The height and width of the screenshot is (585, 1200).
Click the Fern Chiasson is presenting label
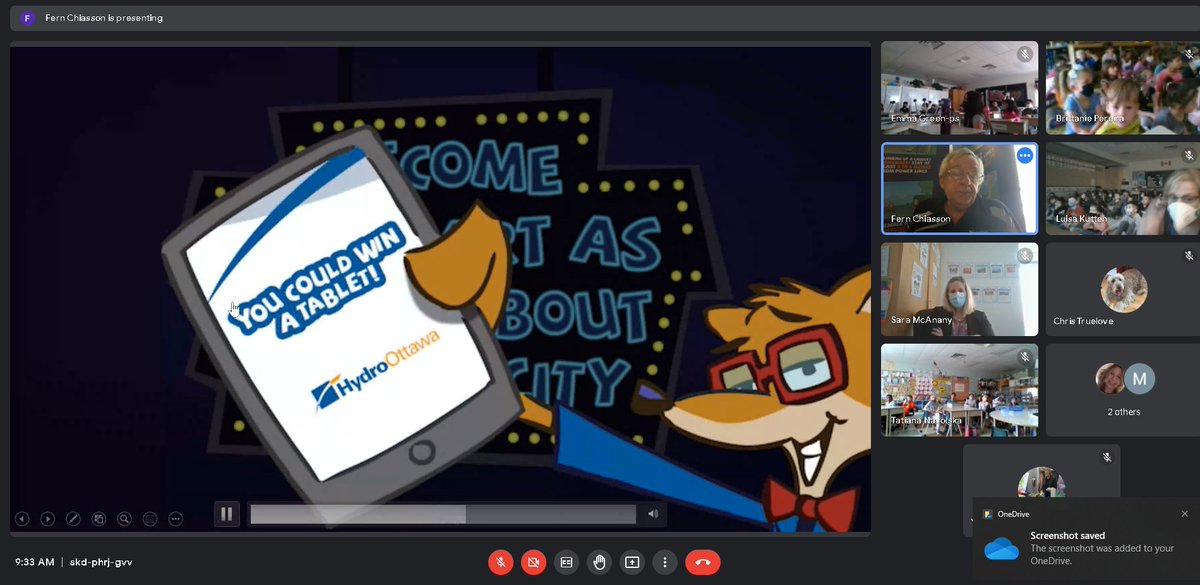tap(104, 18)
